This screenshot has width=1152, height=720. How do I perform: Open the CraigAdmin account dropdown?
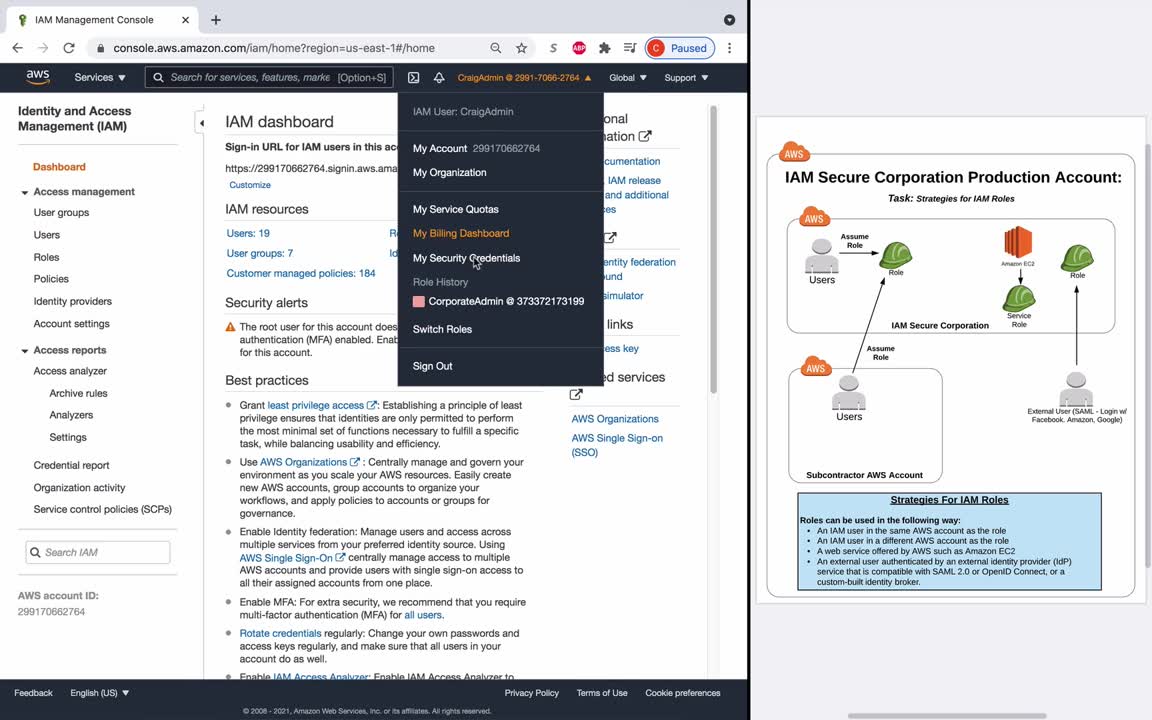click(524, 77)
